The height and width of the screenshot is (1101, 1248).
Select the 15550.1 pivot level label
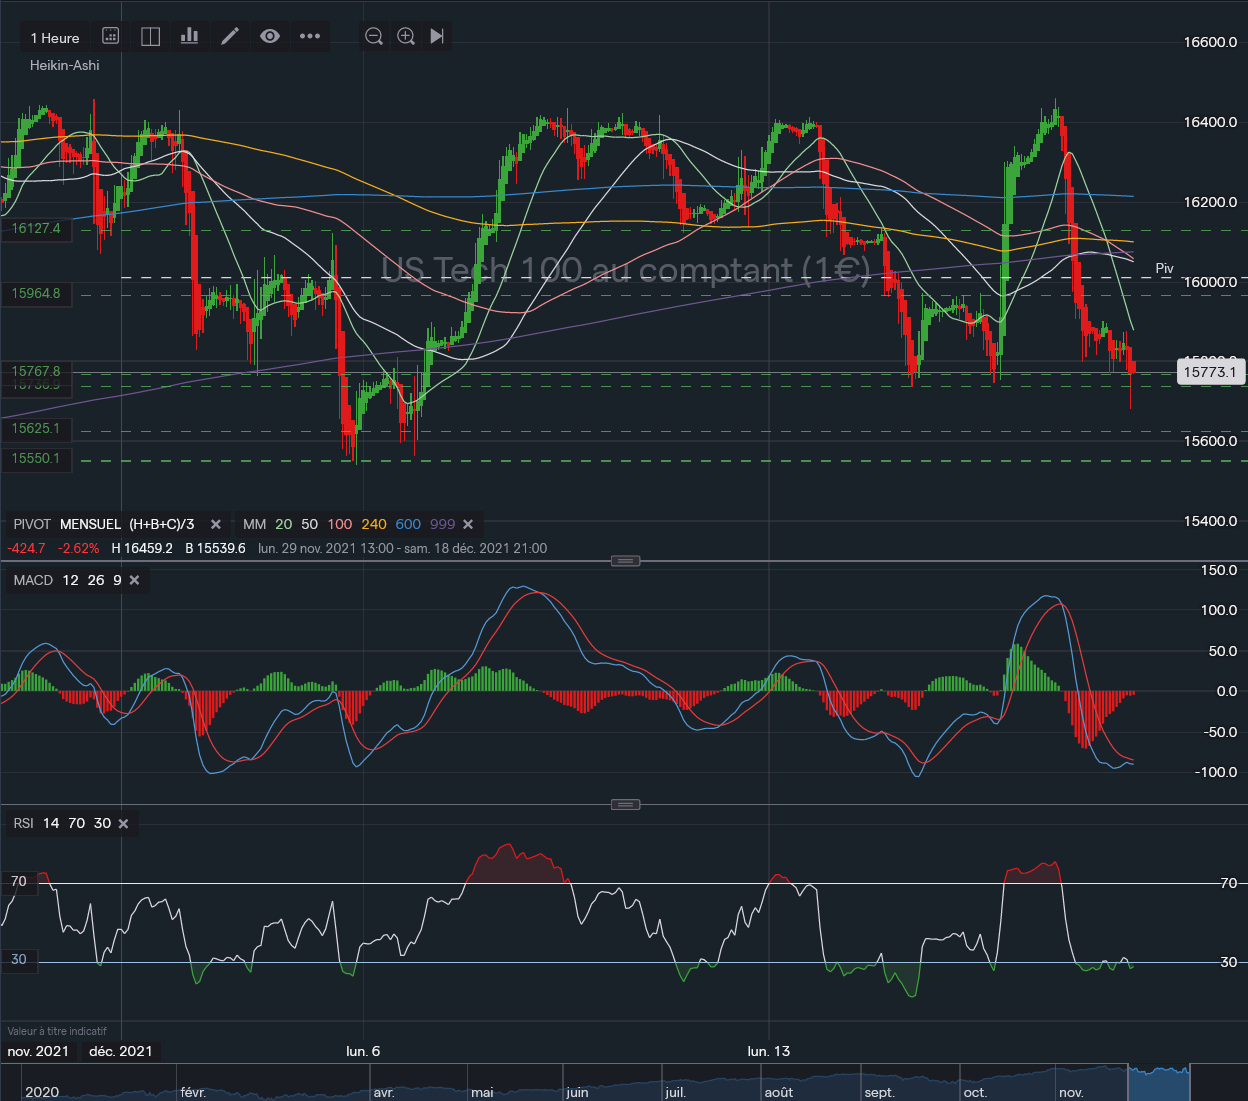[36, 459]
